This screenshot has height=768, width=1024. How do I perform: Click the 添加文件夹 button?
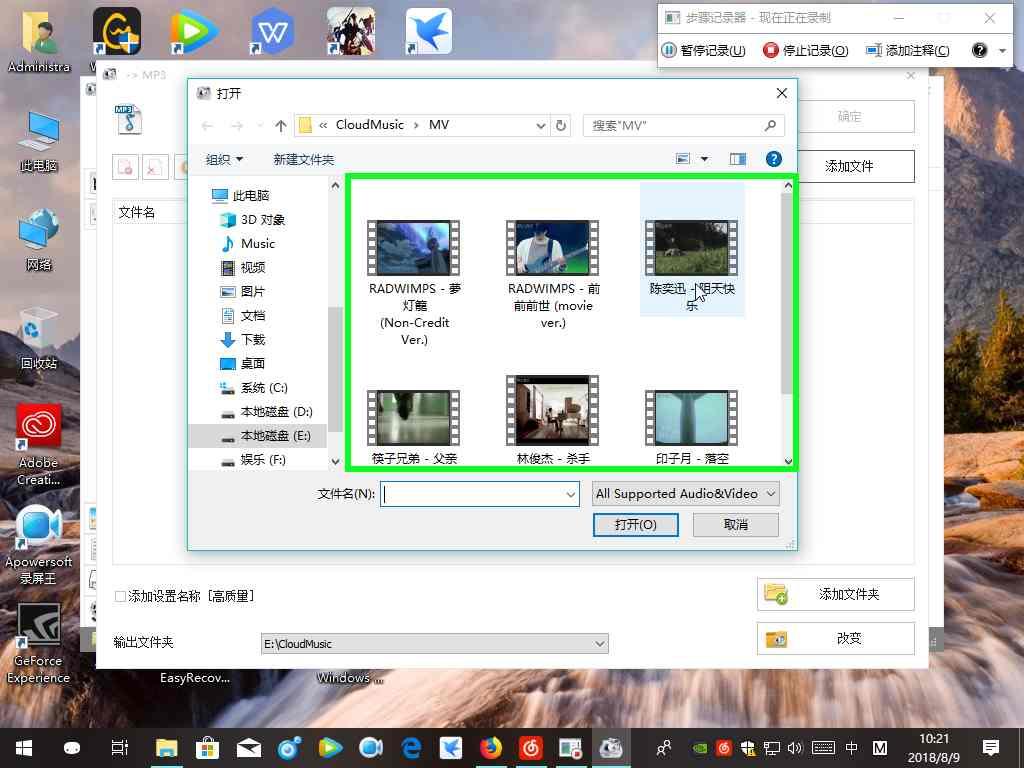[835, 594]
